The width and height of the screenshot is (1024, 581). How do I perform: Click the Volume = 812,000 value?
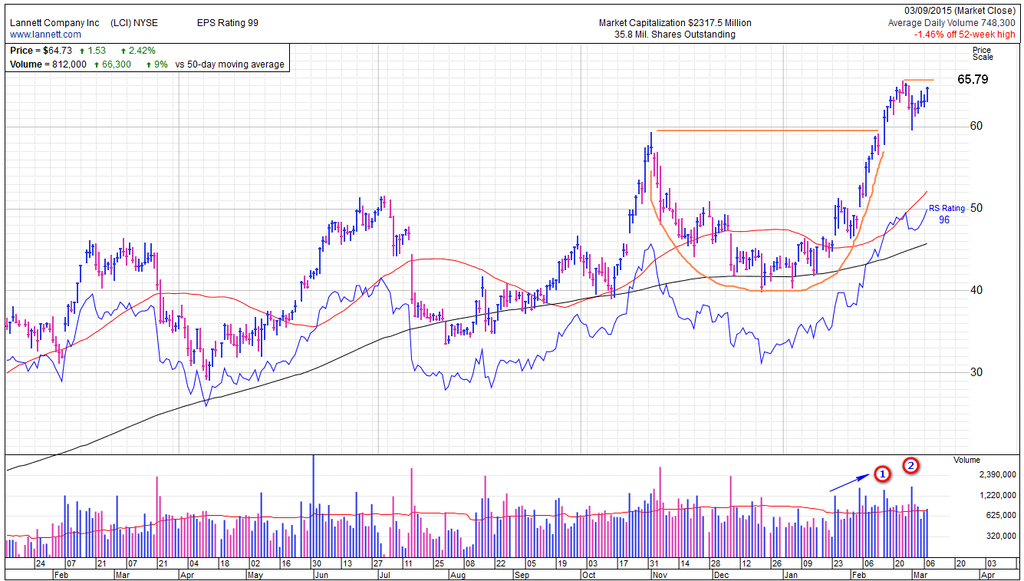[48, 65]
